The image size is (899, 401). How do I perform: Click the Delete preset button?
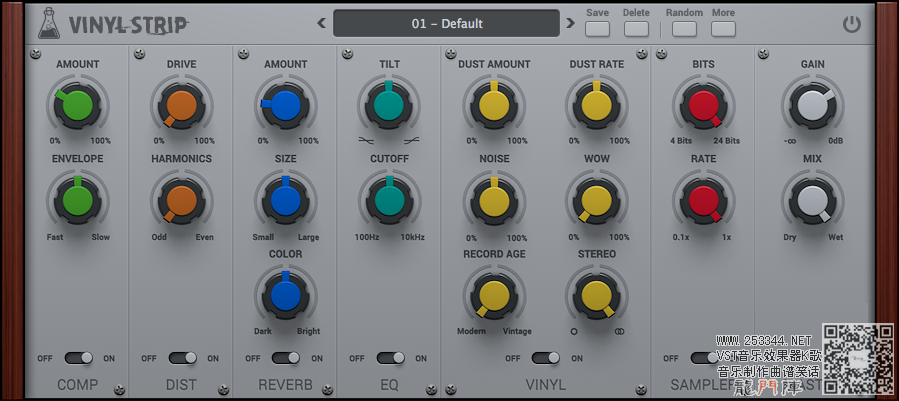click(636, 29)
